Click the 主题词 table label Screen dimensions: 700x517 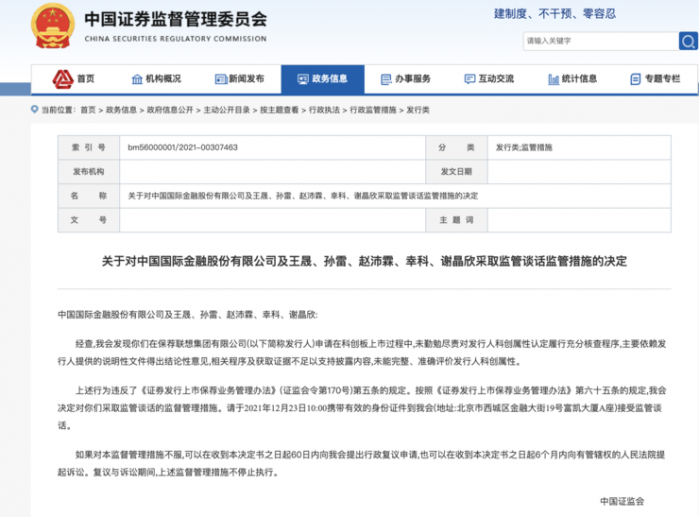(456, 220)
